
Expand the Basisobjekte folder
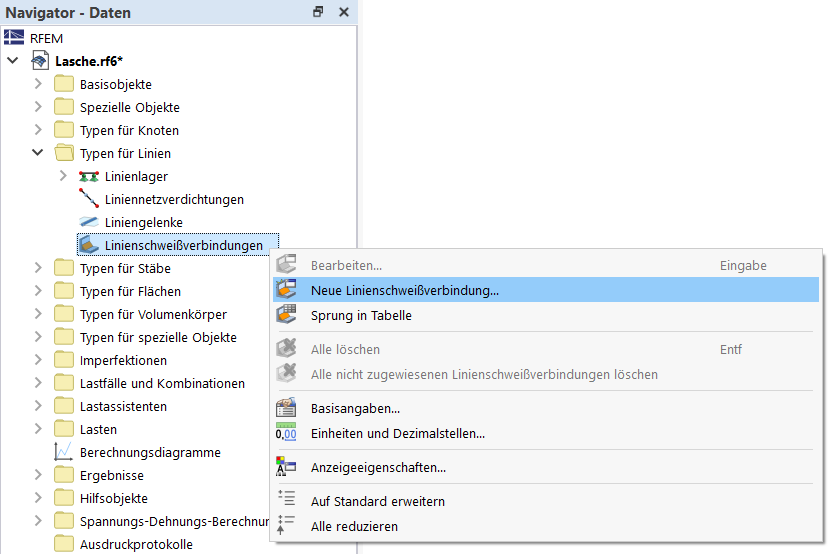(38, 84)
